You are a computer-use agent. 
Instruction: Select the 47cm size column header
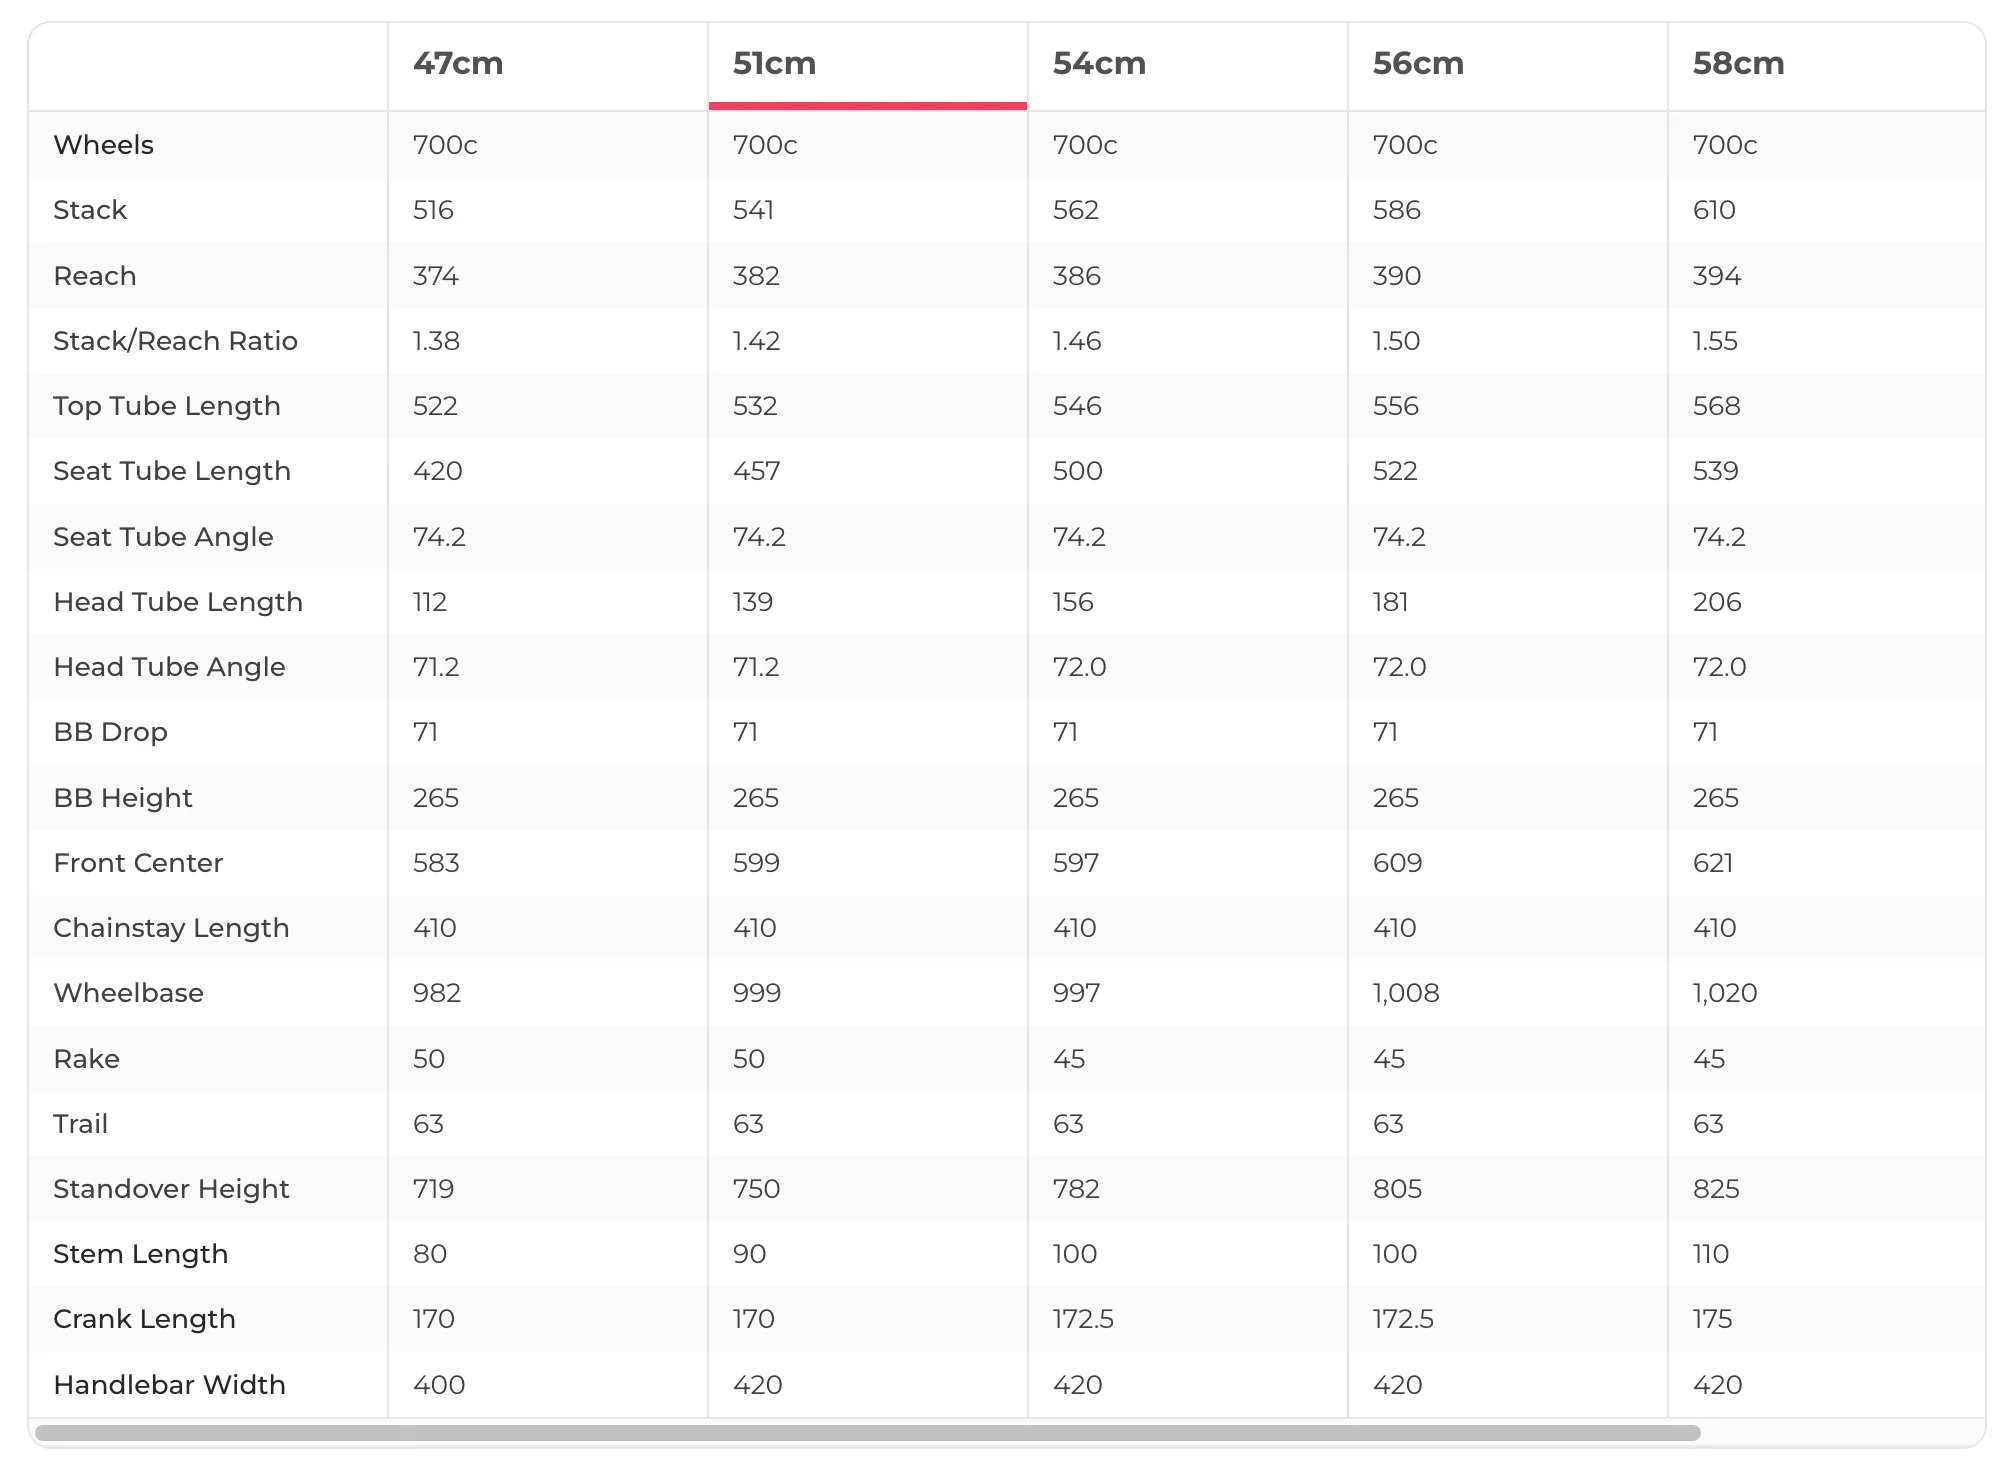pyautogui.click(x=458, y=64)
